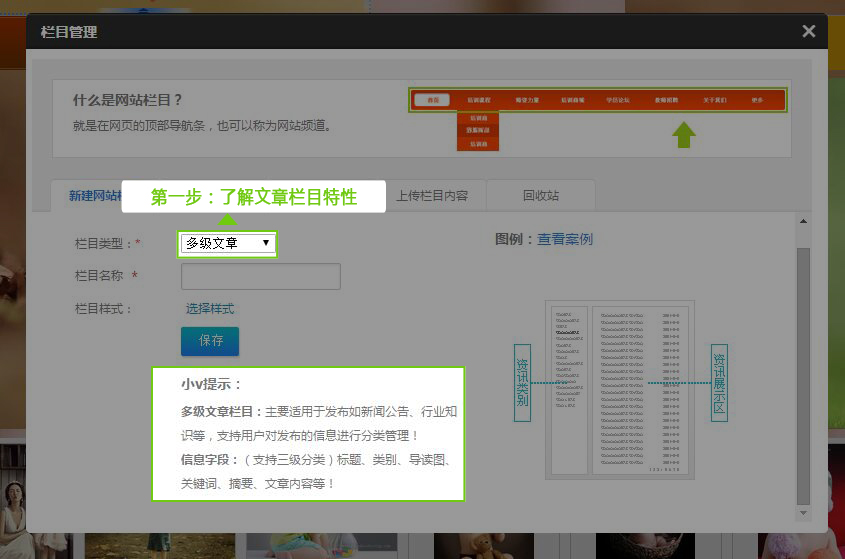Viewport: 845px width, 559px height.
Task: Click the scrollbar up arrow
Action: [803, 221]
